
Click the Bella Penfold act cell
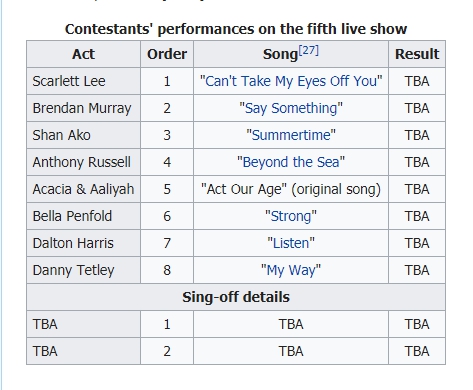point(84,216)
